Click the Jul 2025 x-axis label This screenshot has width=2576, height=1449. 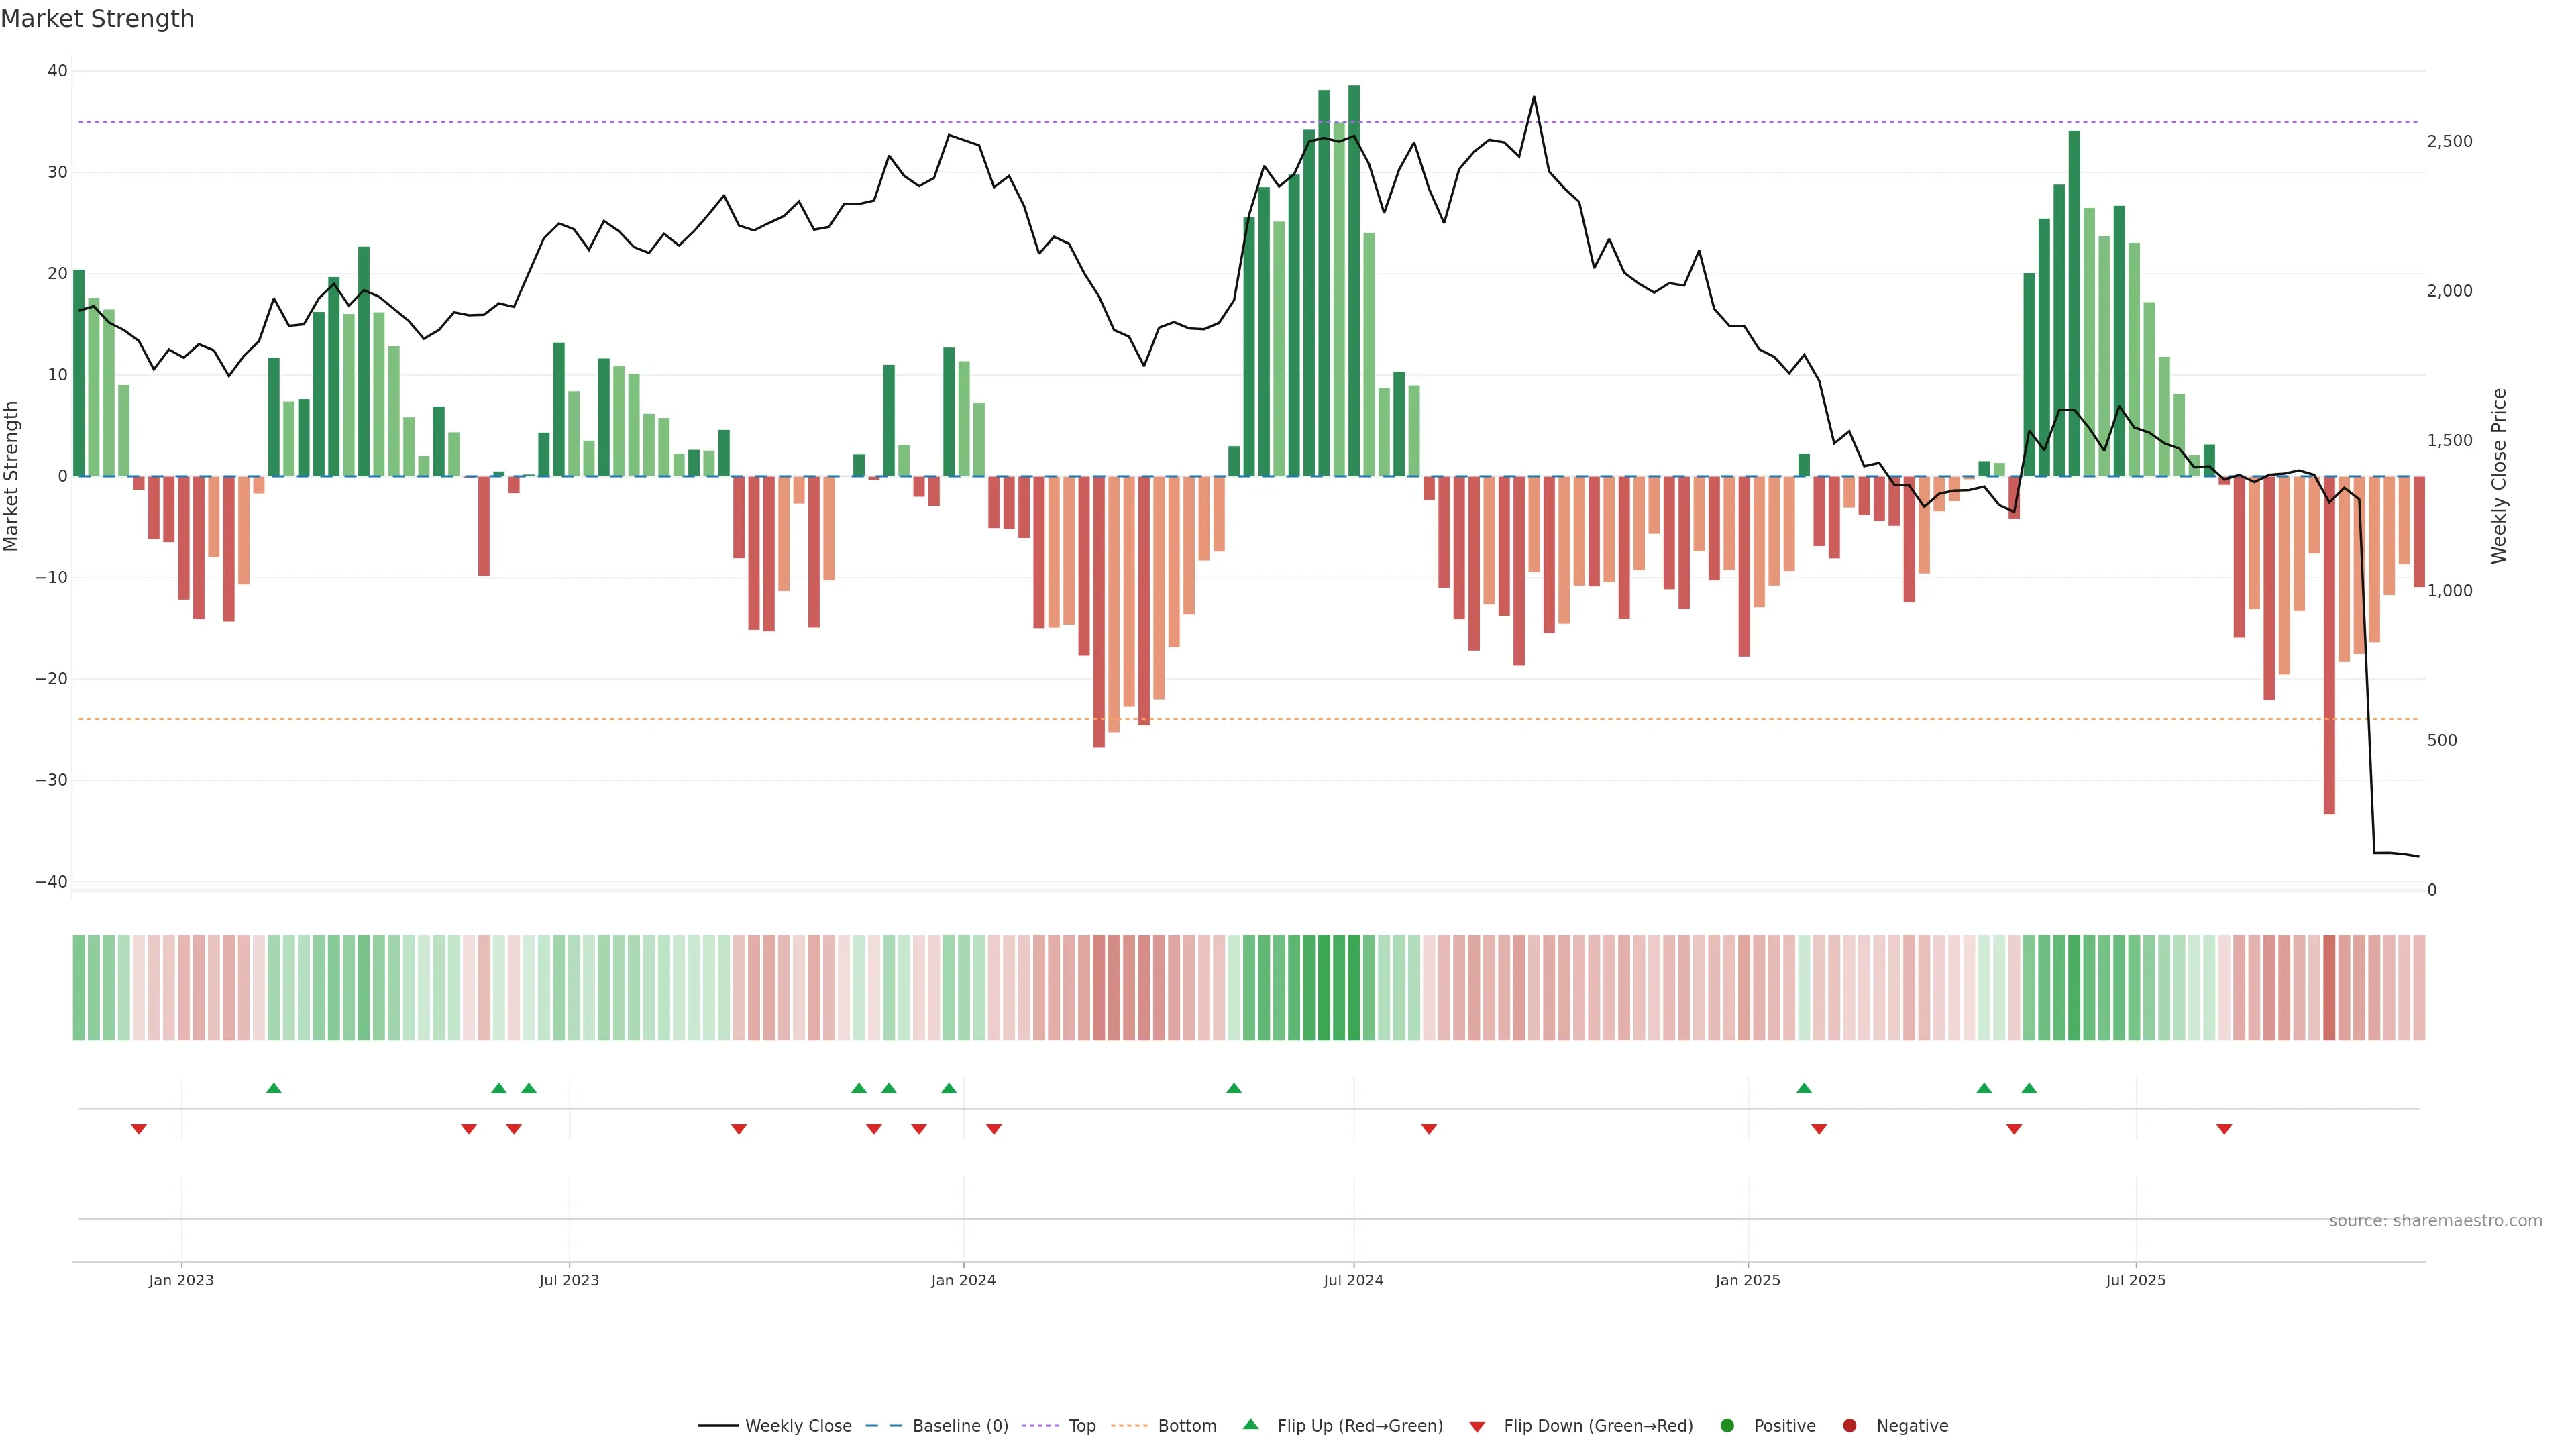tap(2135, 1280)
